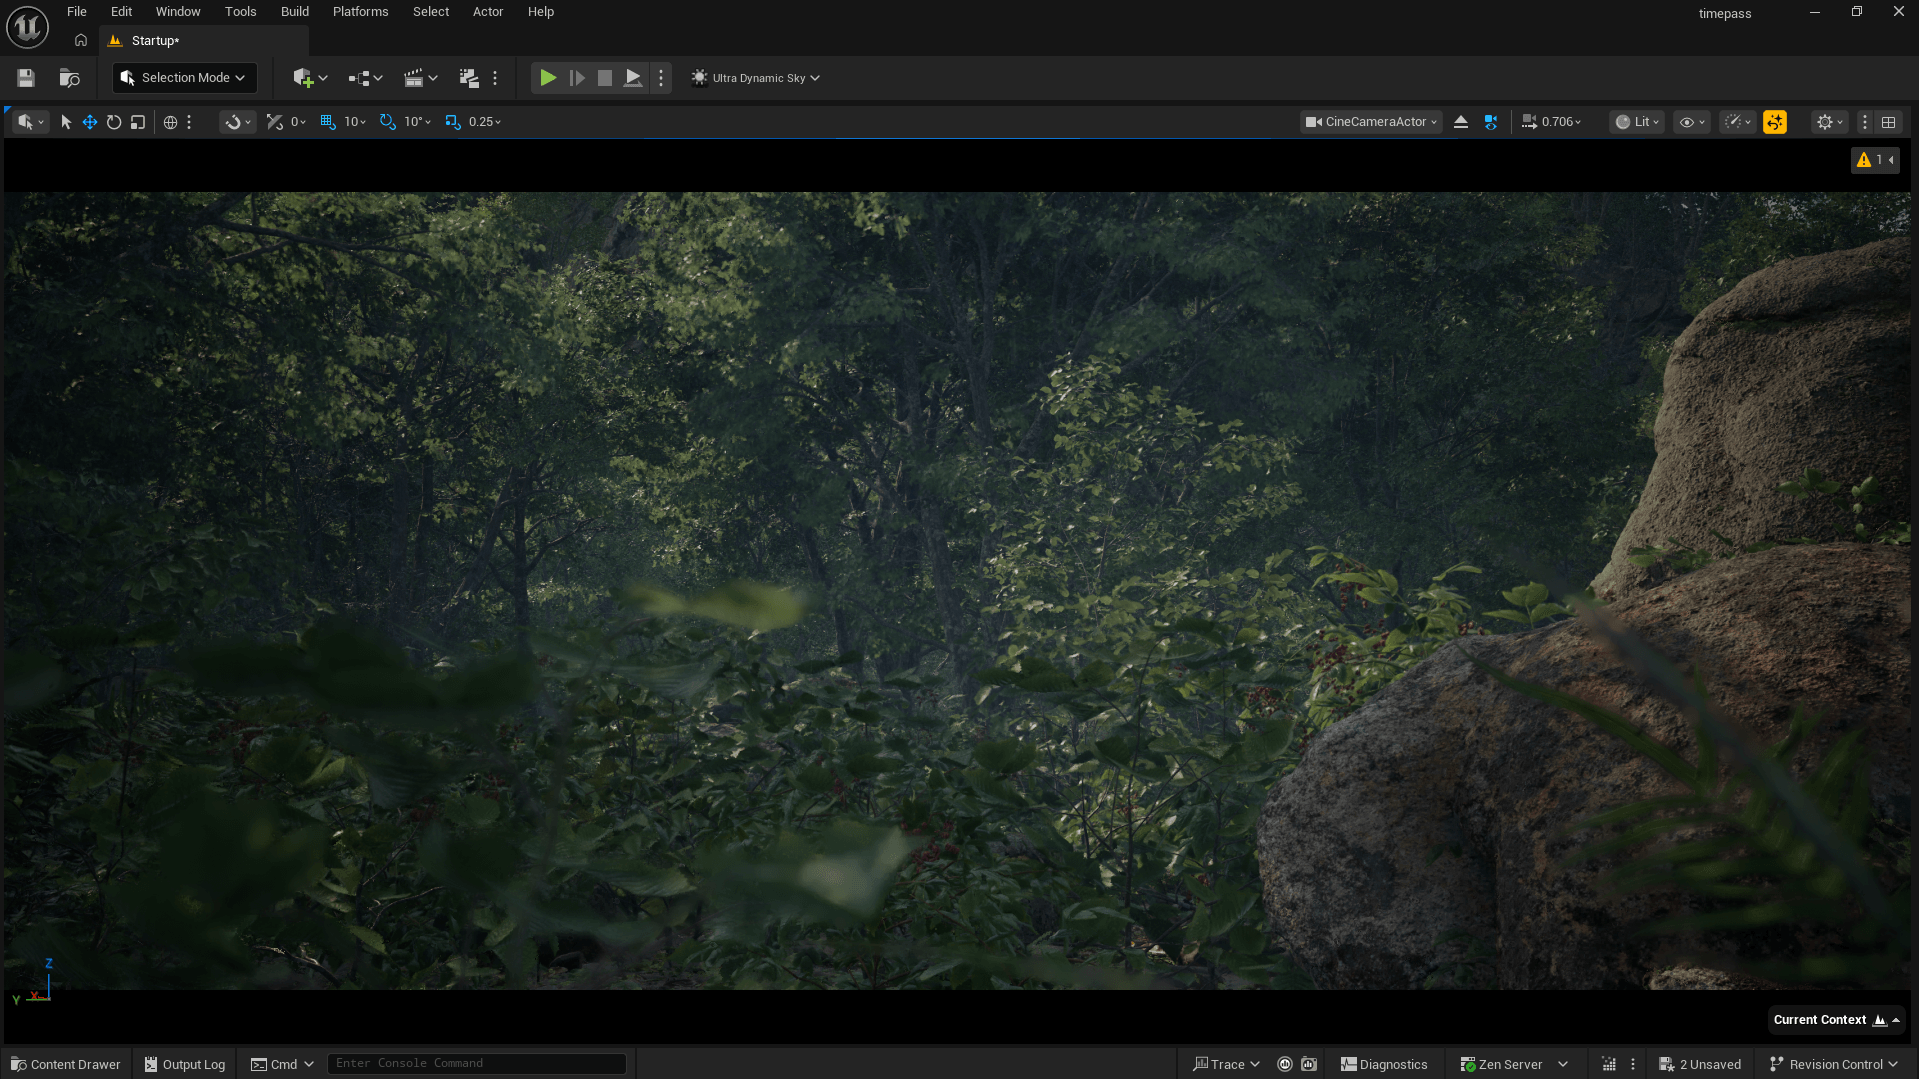Switch to the Startup level tab
1919x1079 pixels.
155,41
